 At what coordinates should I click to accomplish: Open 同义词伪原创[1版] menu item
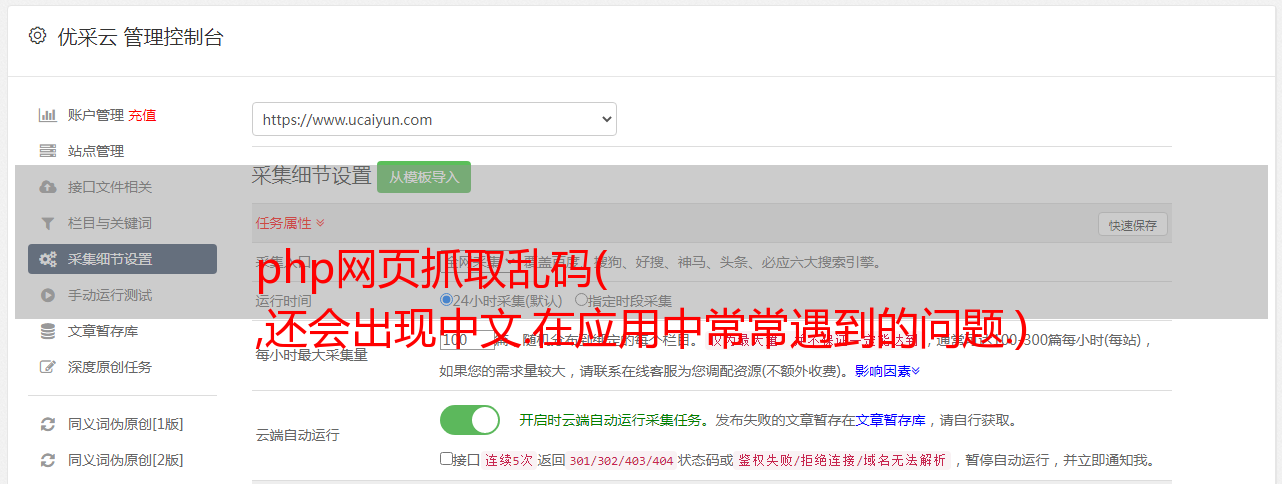(125, 424)
